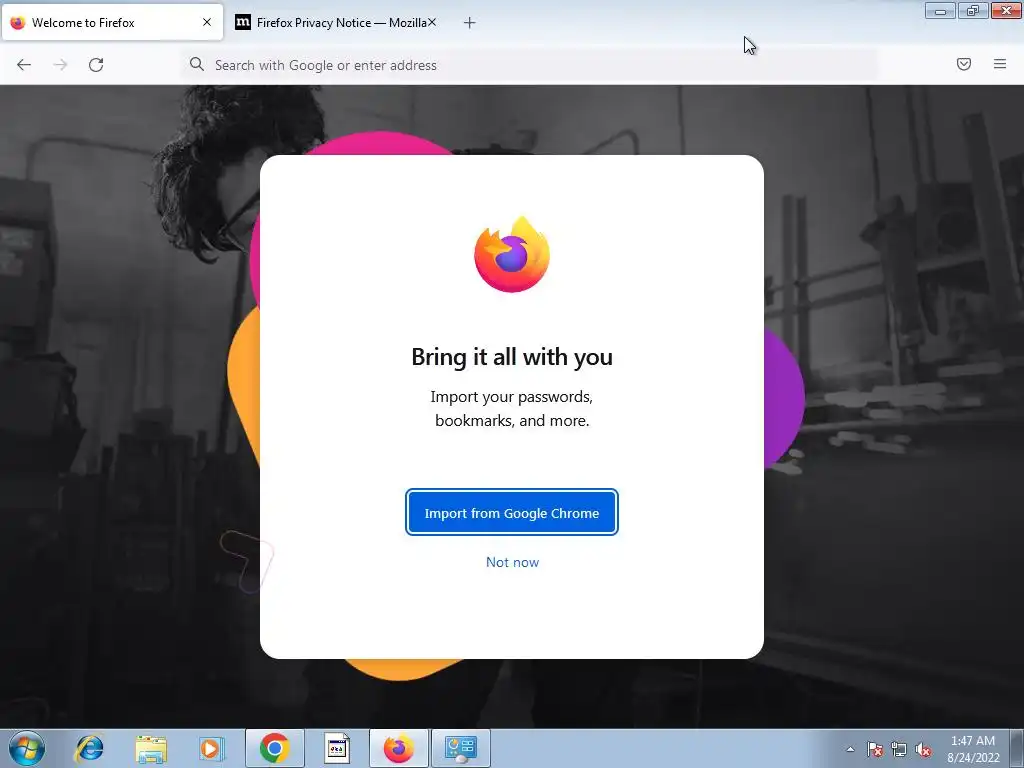Switch to the Firefox Privacy Notice tab
The image size is (1024, 768).
[335, 23]
